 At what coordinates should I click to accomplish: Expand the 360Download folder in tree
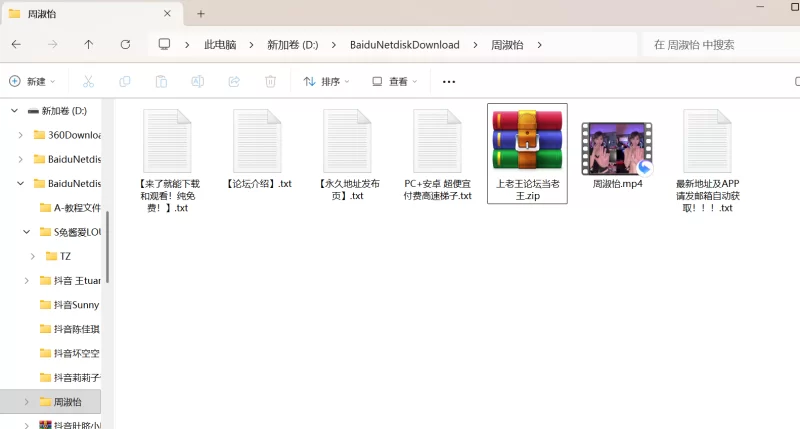(21, 135)
